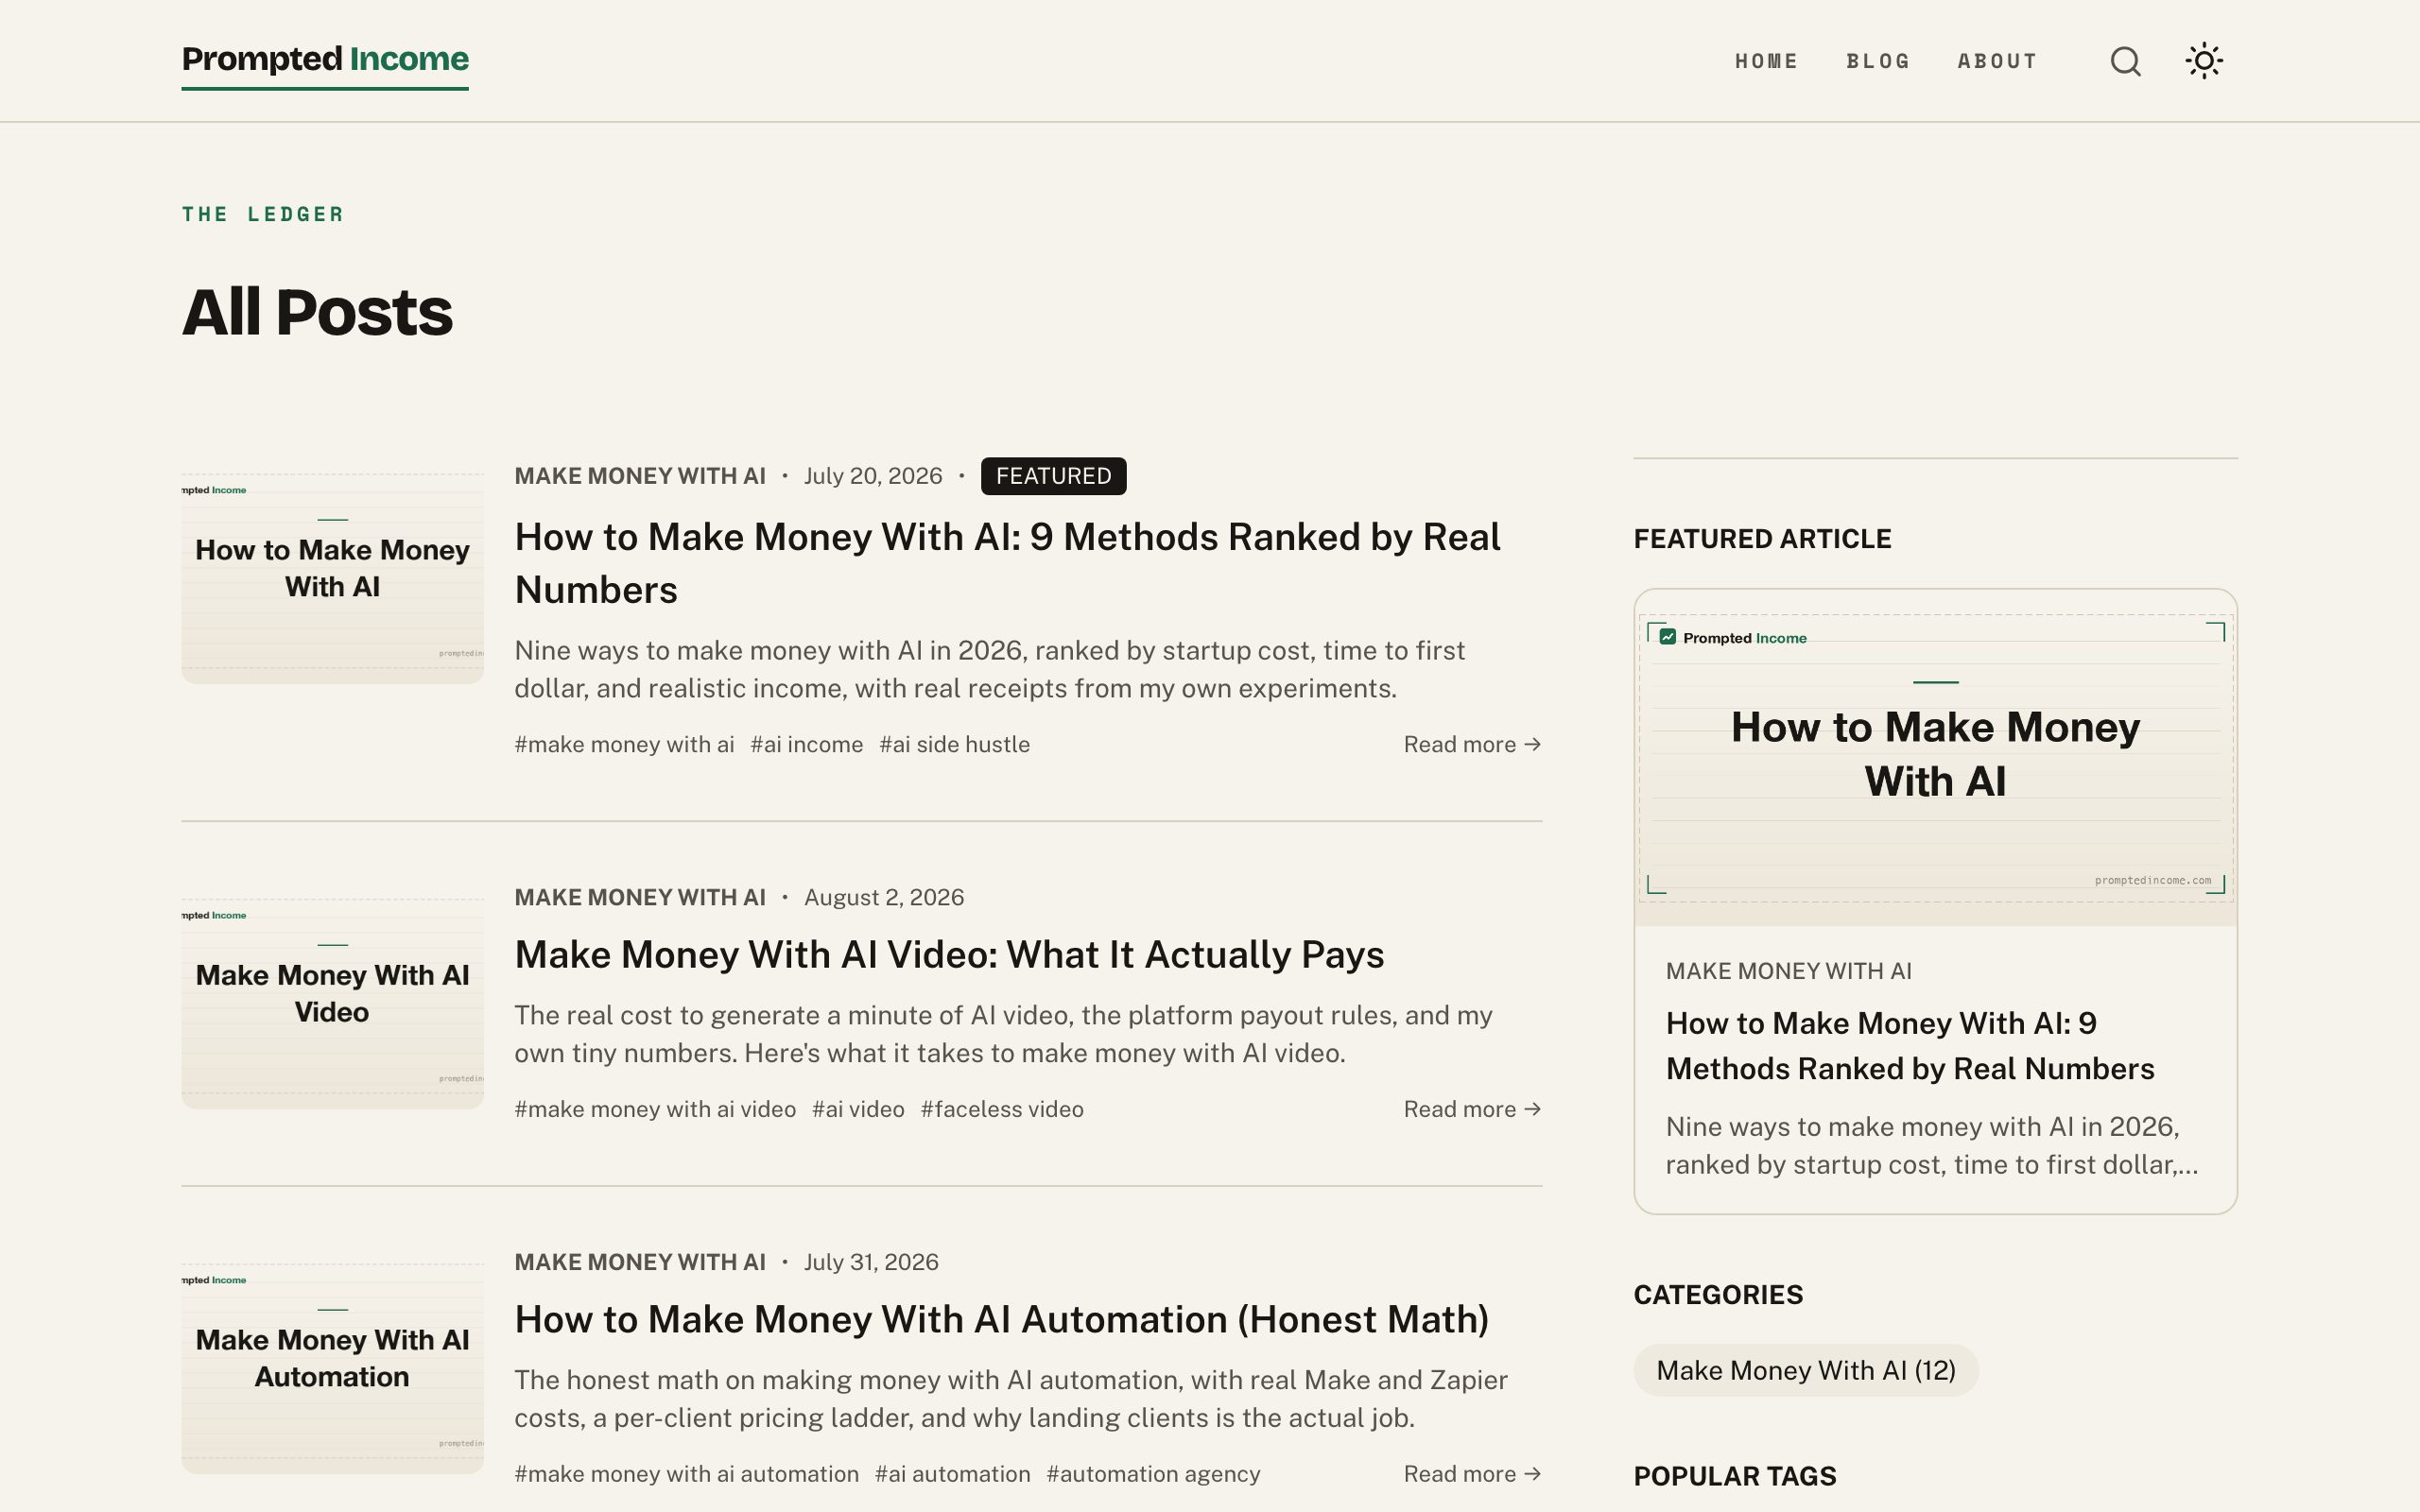Click the AI video post excerpt text
This screenshot has width=2420, height=1512.
click(x=1003, y=1034)
